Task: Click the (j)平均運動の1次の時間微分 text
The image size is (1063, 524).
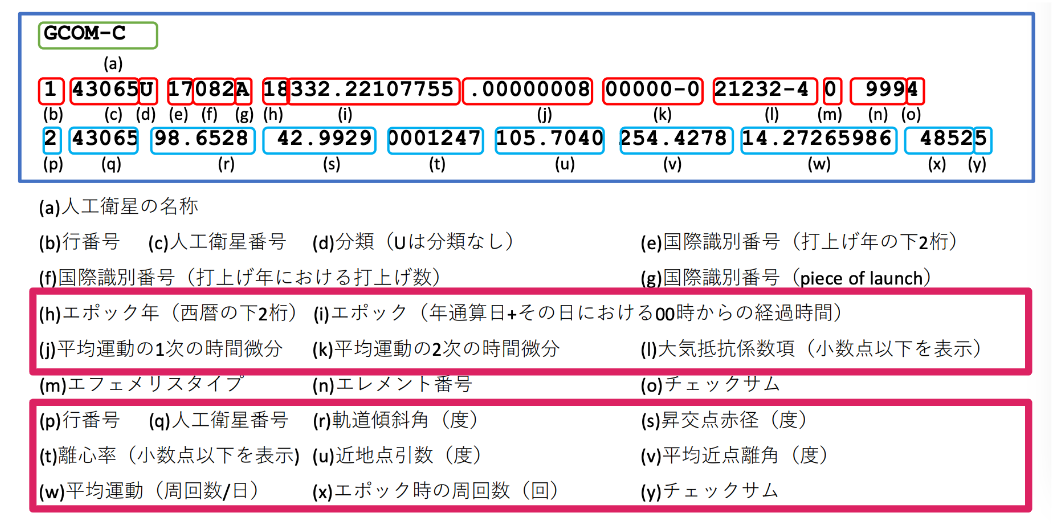Action: click(161, 349)
